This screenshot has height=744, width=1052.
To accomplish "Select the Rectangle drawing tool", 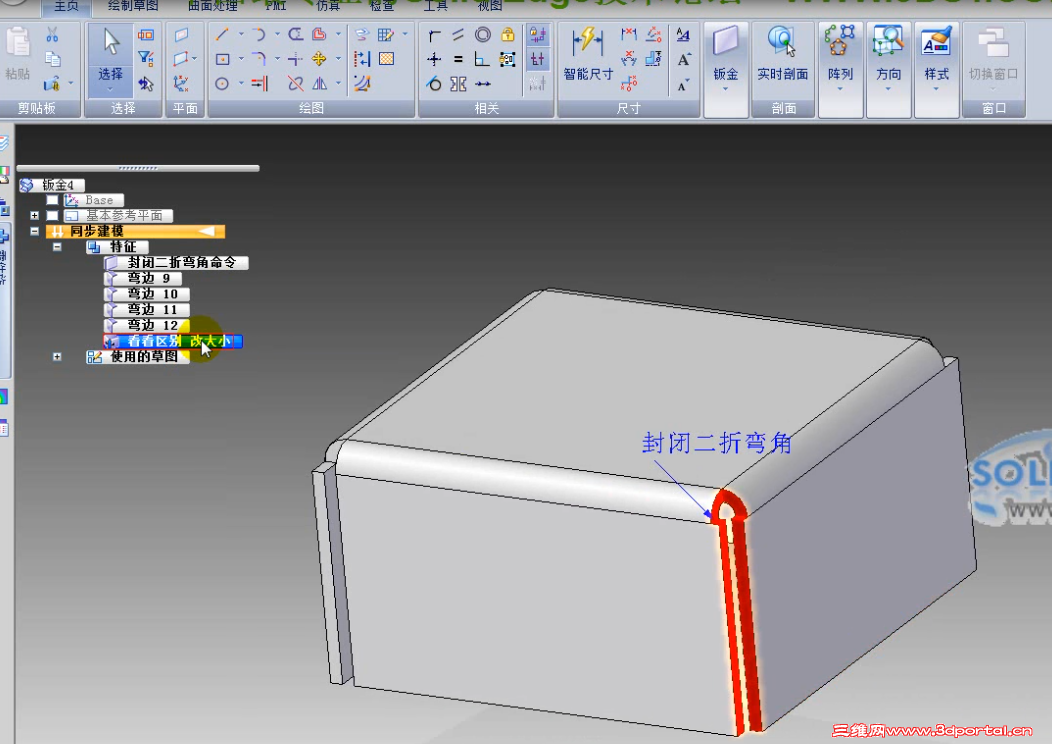I will point(222,59).
